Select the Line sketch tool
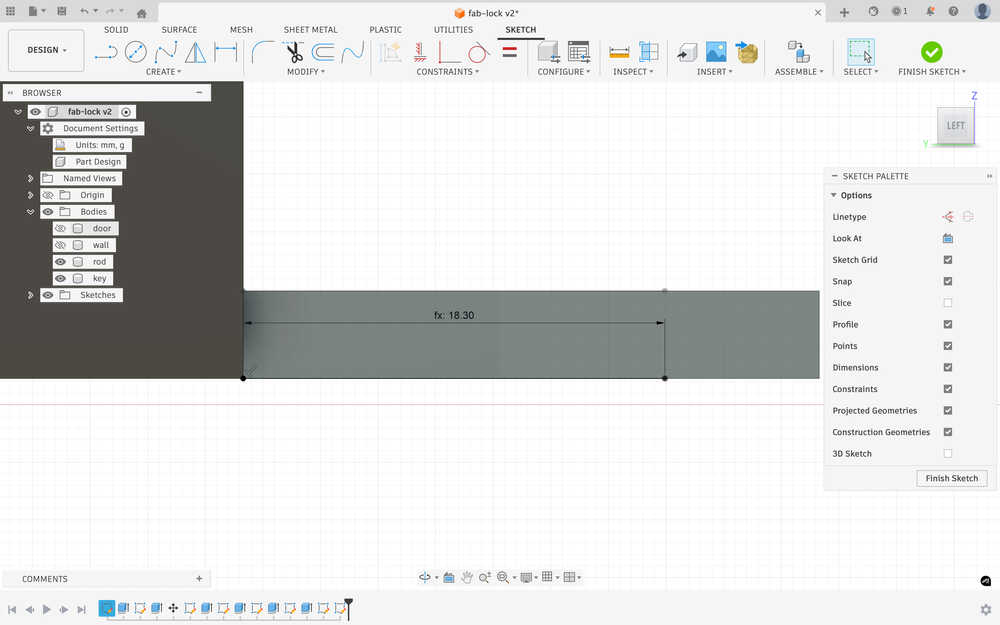The image size is (1000, 625). 105,52
